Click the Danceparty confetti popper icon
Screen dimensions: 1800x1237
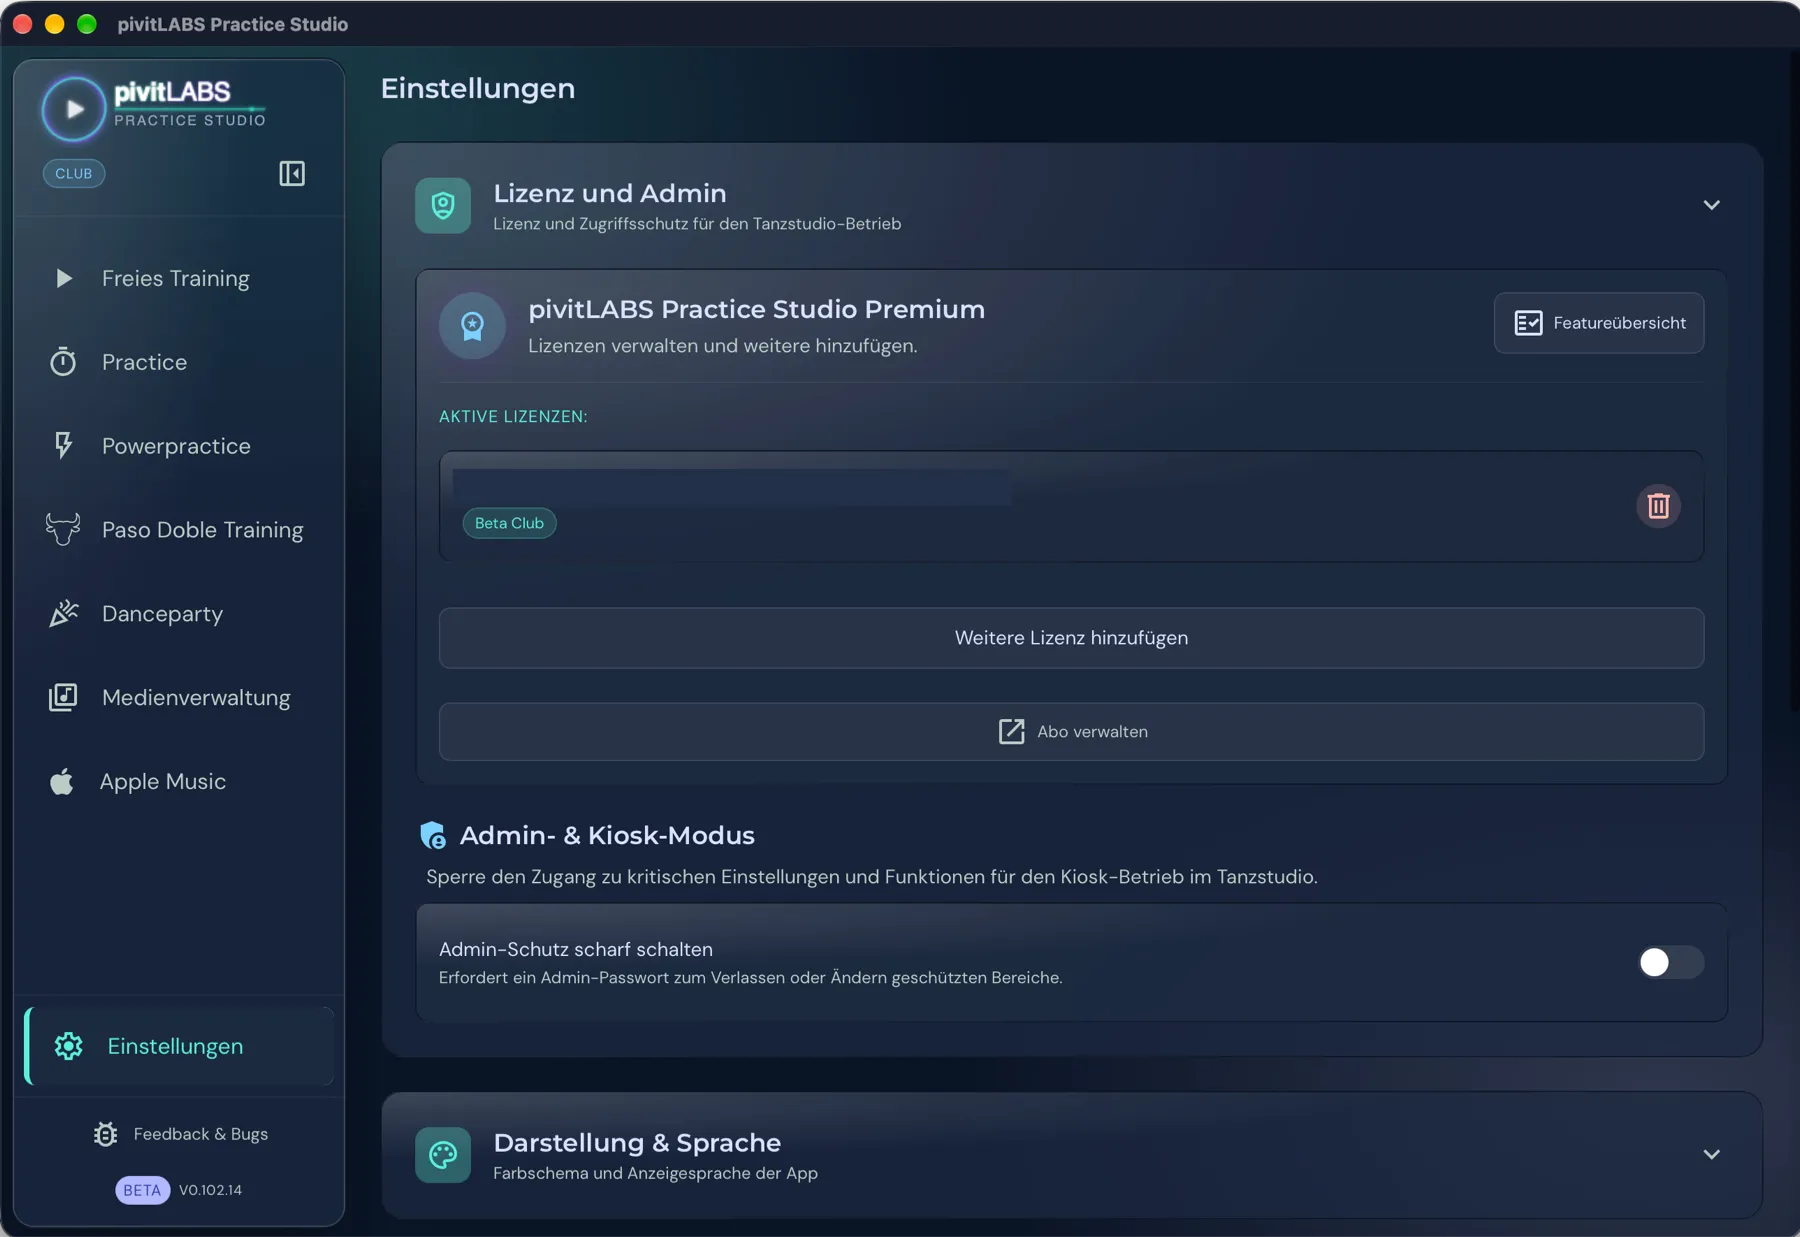(63, 613)
